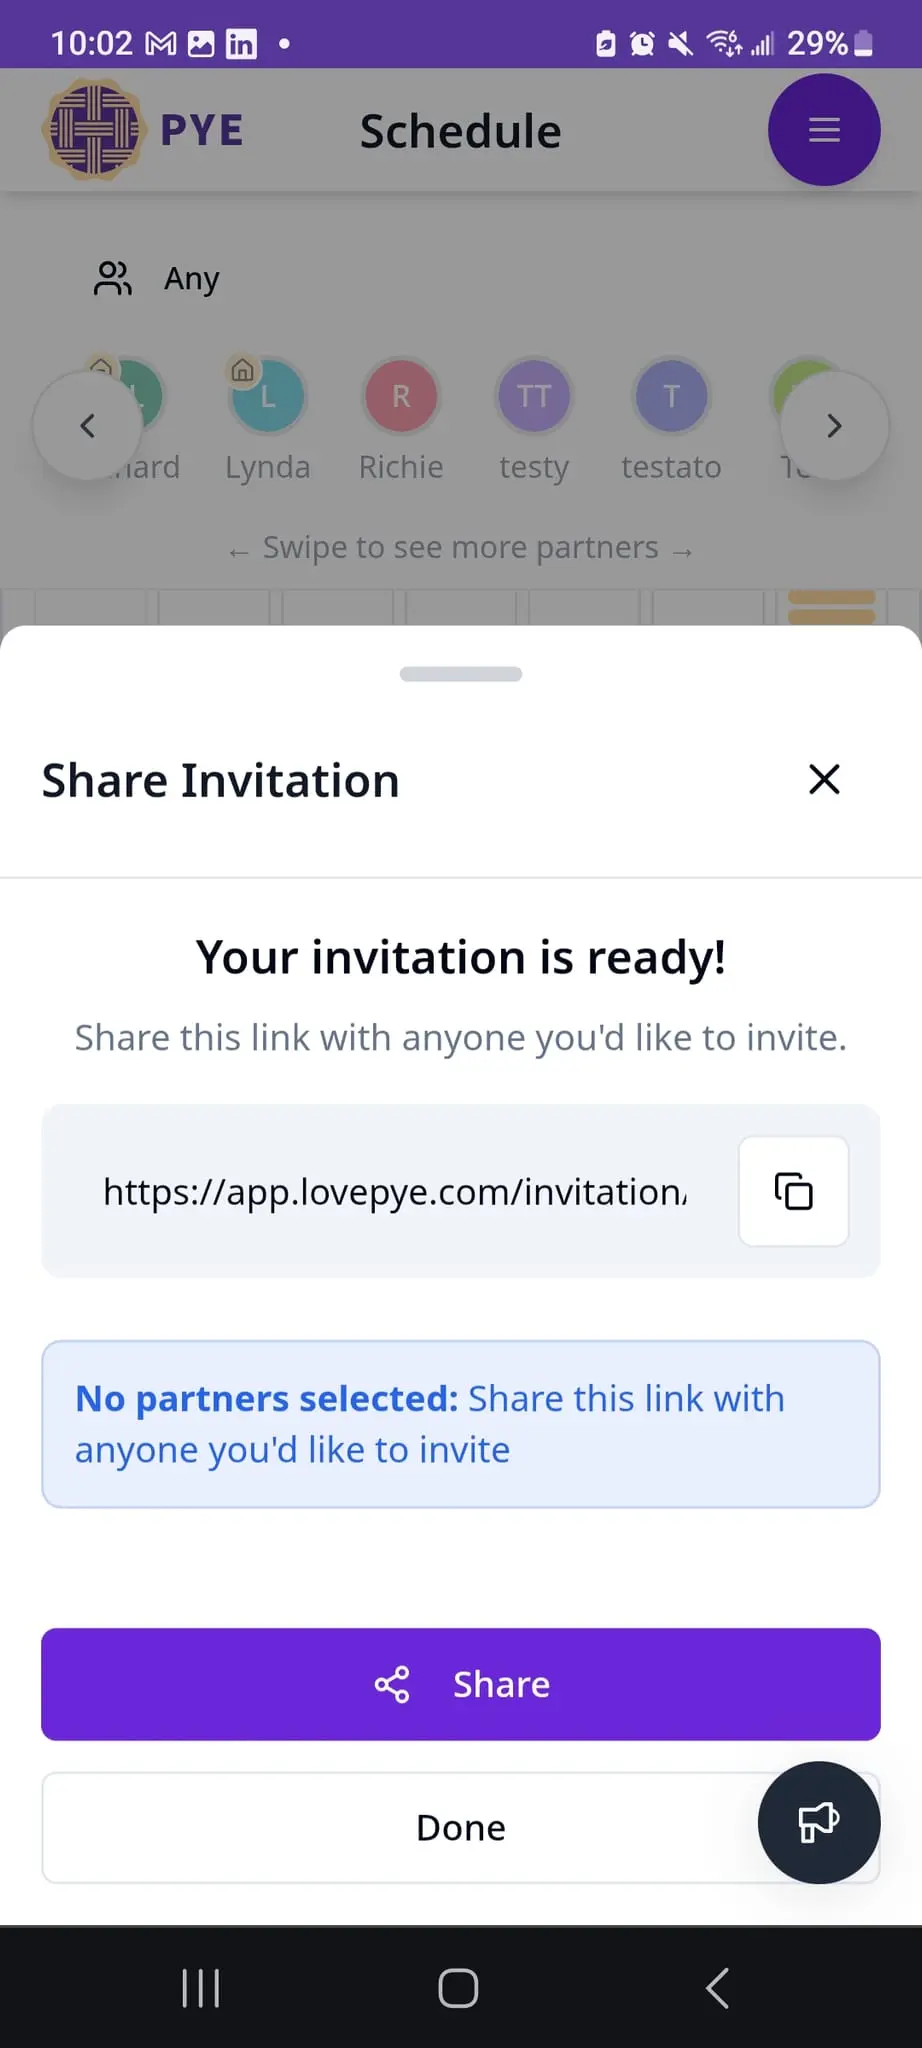
Task: Select the testato partner avatar
Action: pos(671,396)
